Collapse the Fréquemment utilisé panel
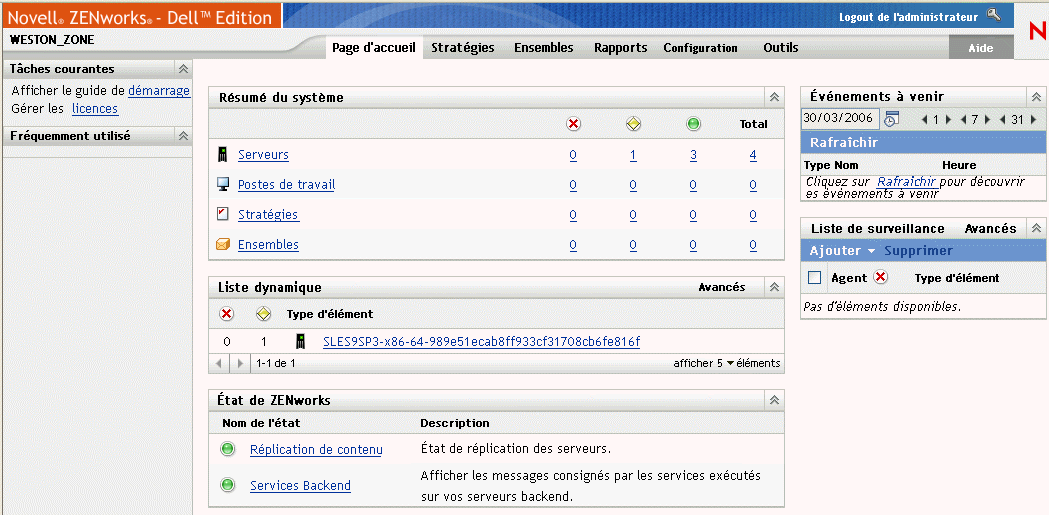 (x=183, y=136)
